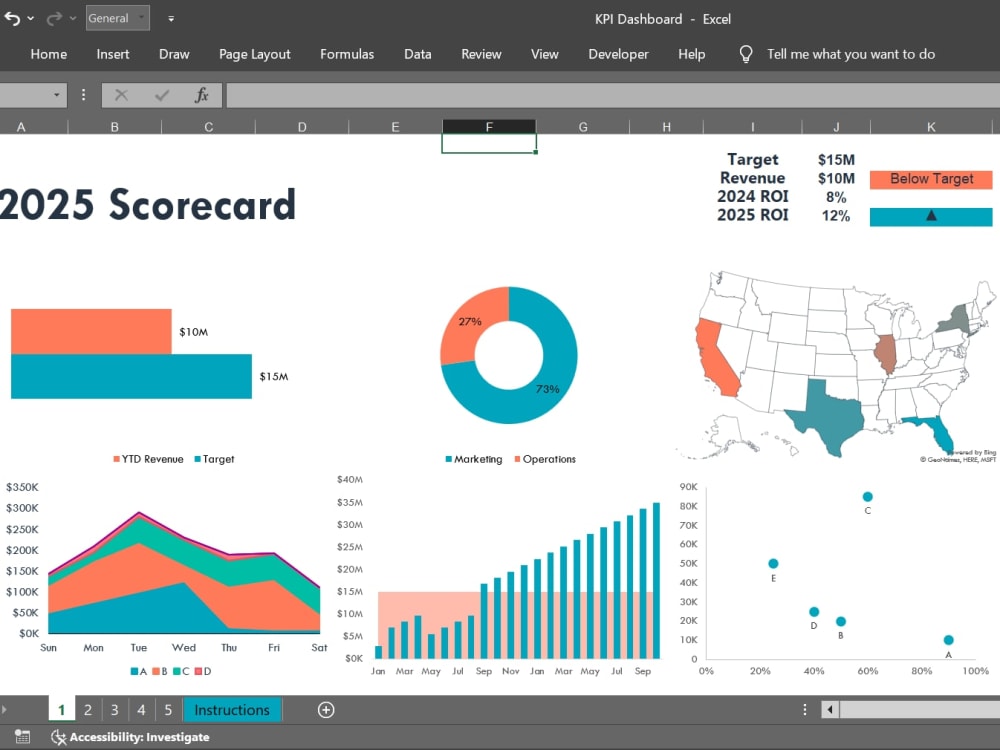
Task: Click the accessibility checker icon
Action: click(58, 737)
